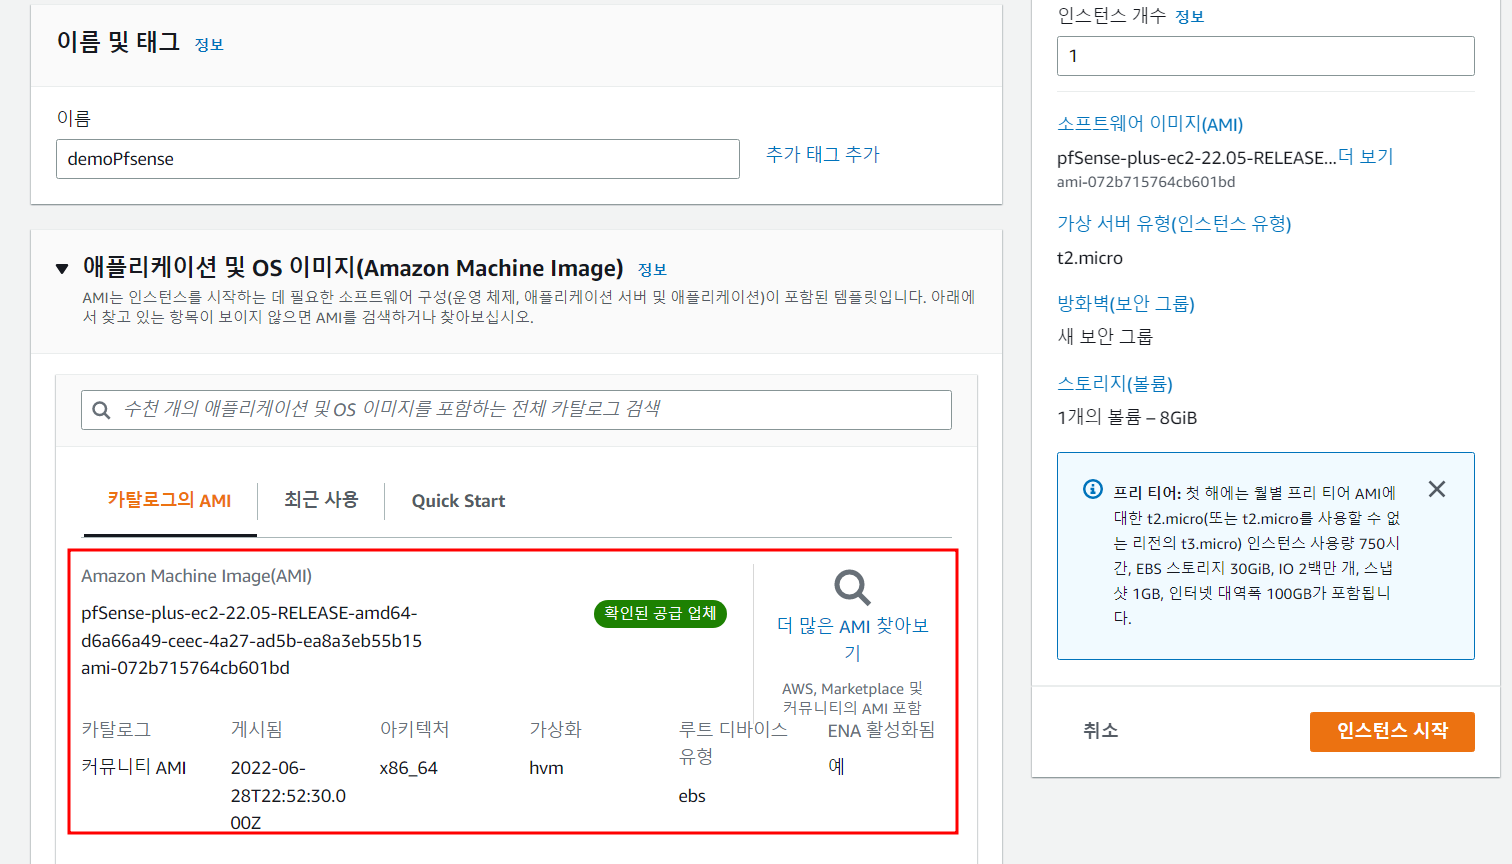Click the 커뮤니티 AMI catalog value
The image size is (1512, 864).
(x=134, y=768)
